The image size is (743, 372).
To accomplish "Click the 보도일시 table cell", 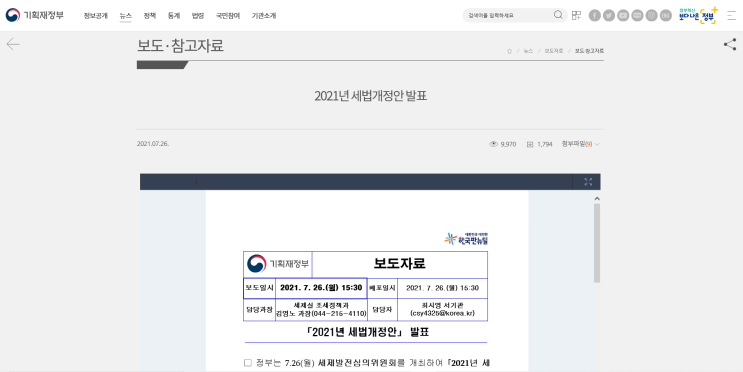I will 259,288.
